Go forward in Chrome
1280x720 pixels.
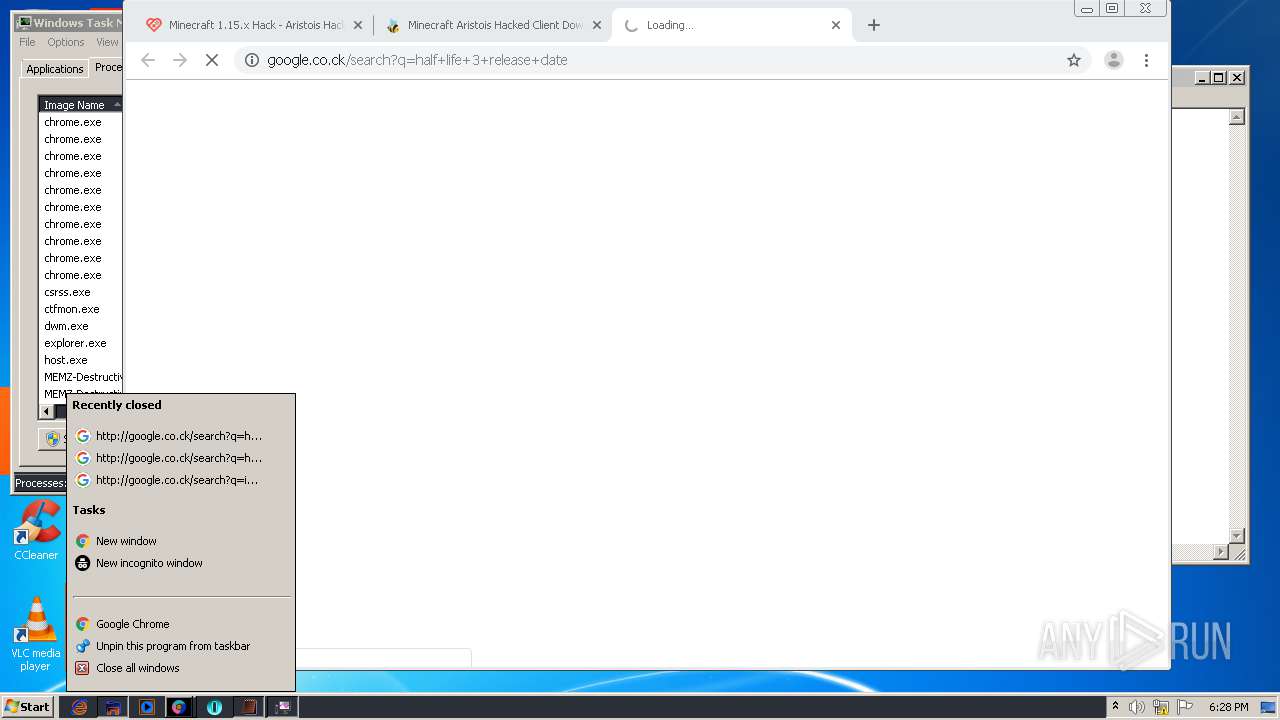point(180,60)
